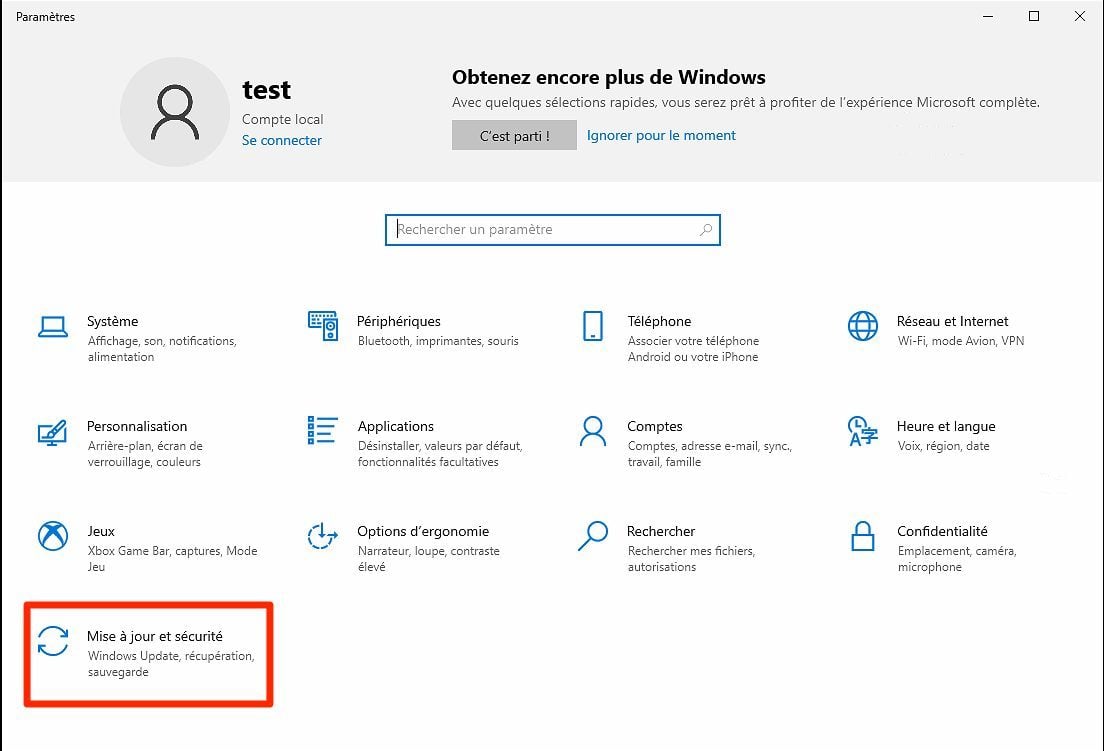Image resolution: width=1104 pixels, height=751 pixels.
Task: Click 'Xbox Game Bar, captures' description
Action: 172,559
